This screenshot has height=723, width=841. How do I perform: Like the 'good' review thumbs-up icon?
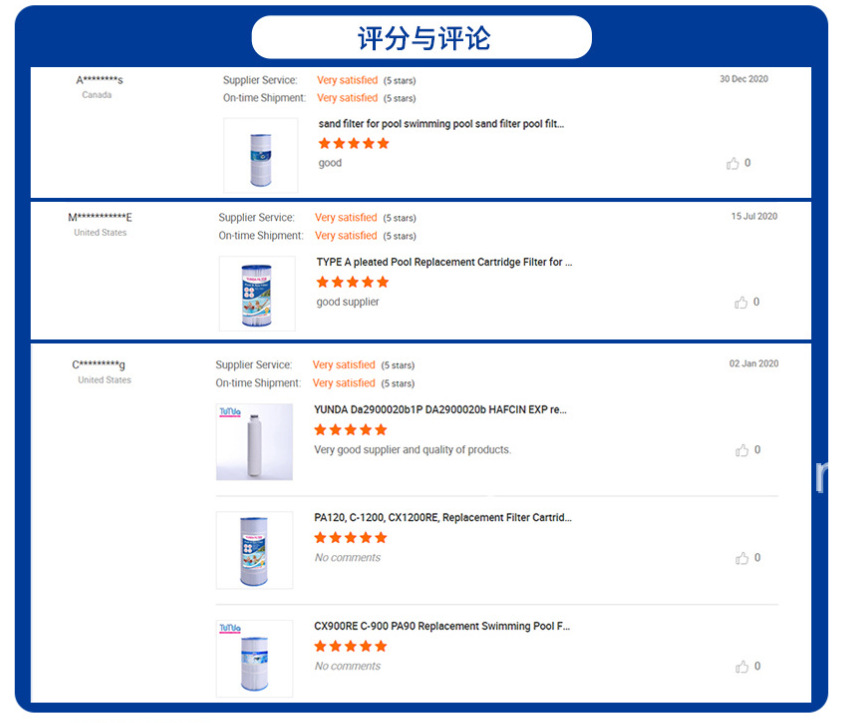(733, 164)
